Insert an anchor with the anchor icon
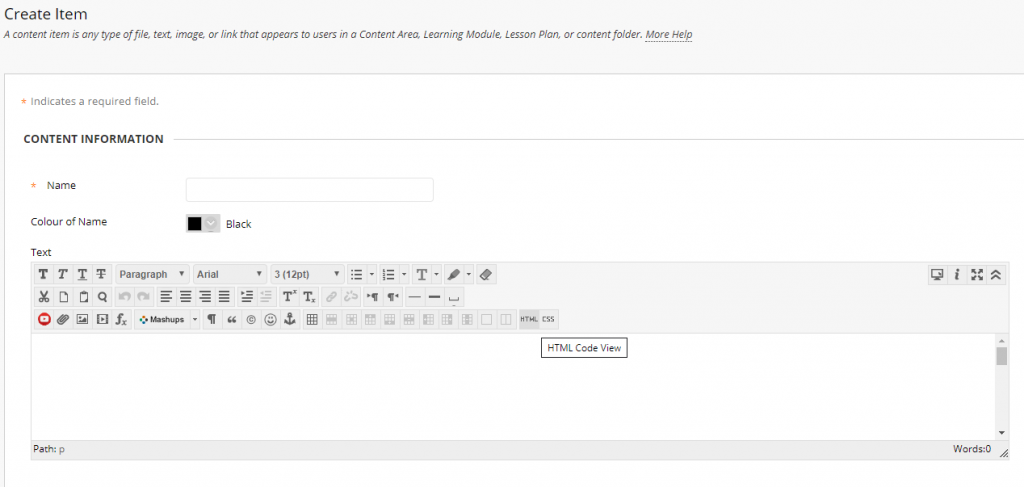This screenshot has width=1024, height=487. (x=290, y=319)
